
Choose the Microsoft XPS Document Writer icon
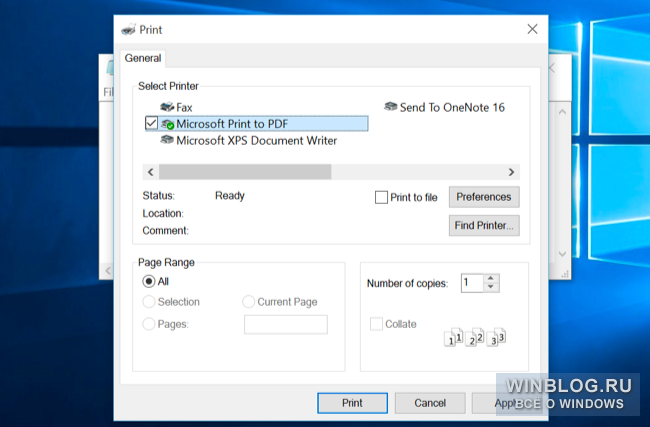pos(167,140)
